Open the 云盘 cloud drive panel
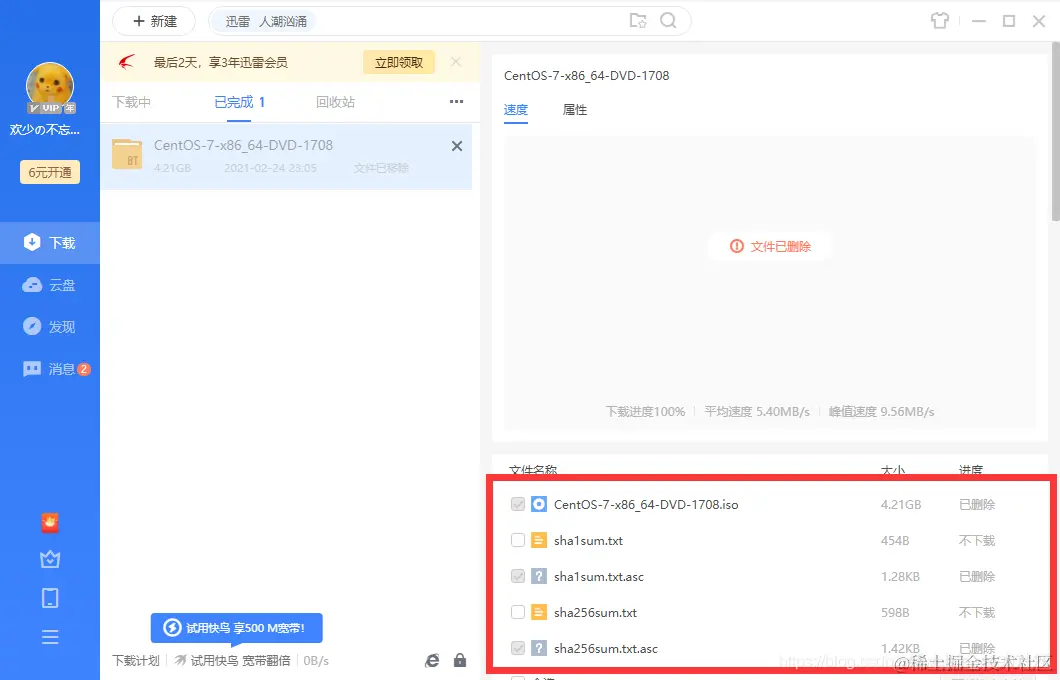Screen dimensions: 1060x680 pos(50,284)
